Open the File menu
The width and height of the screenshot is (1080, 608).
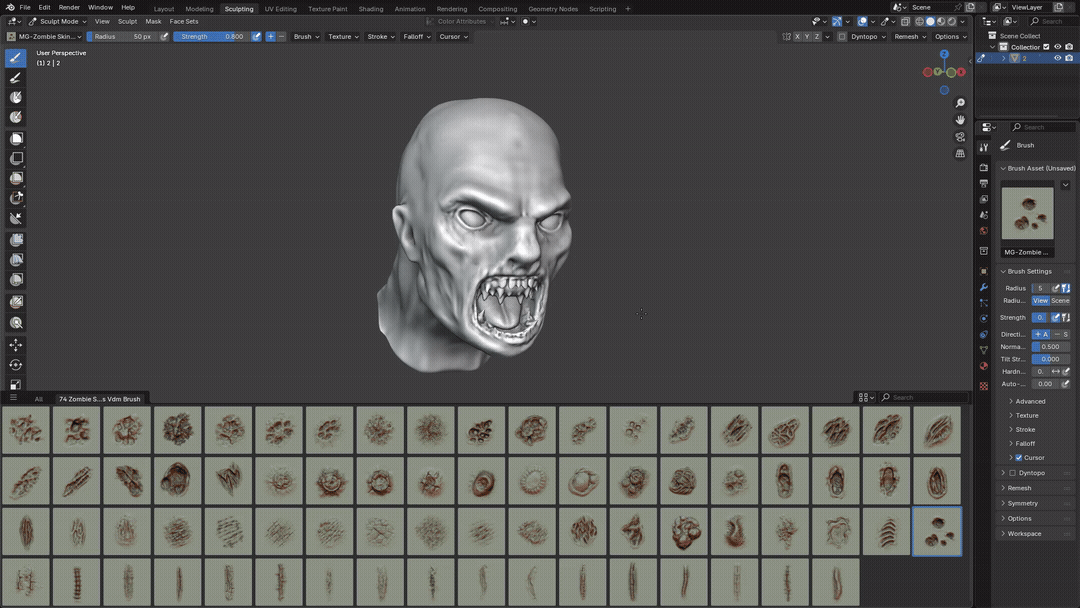[x=25, y=7]
